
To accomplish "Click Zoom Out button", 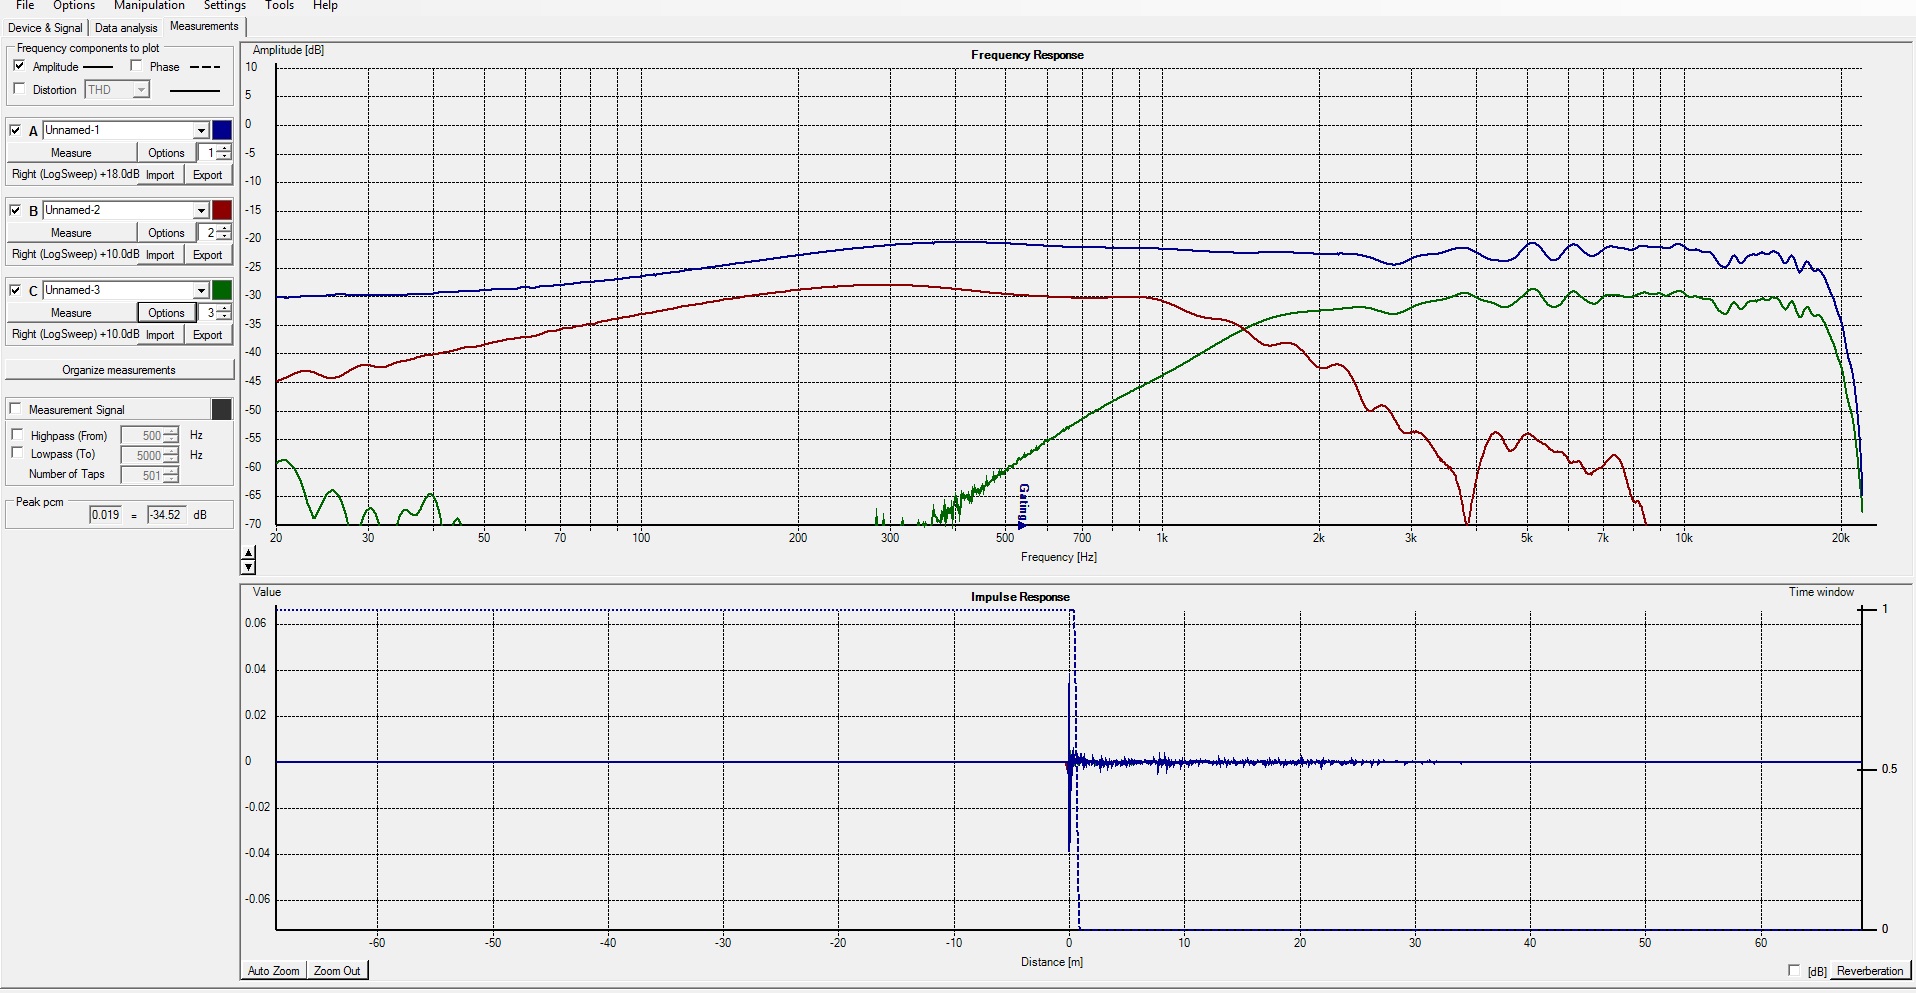I will pyautogui.click(x=337, y=971).
